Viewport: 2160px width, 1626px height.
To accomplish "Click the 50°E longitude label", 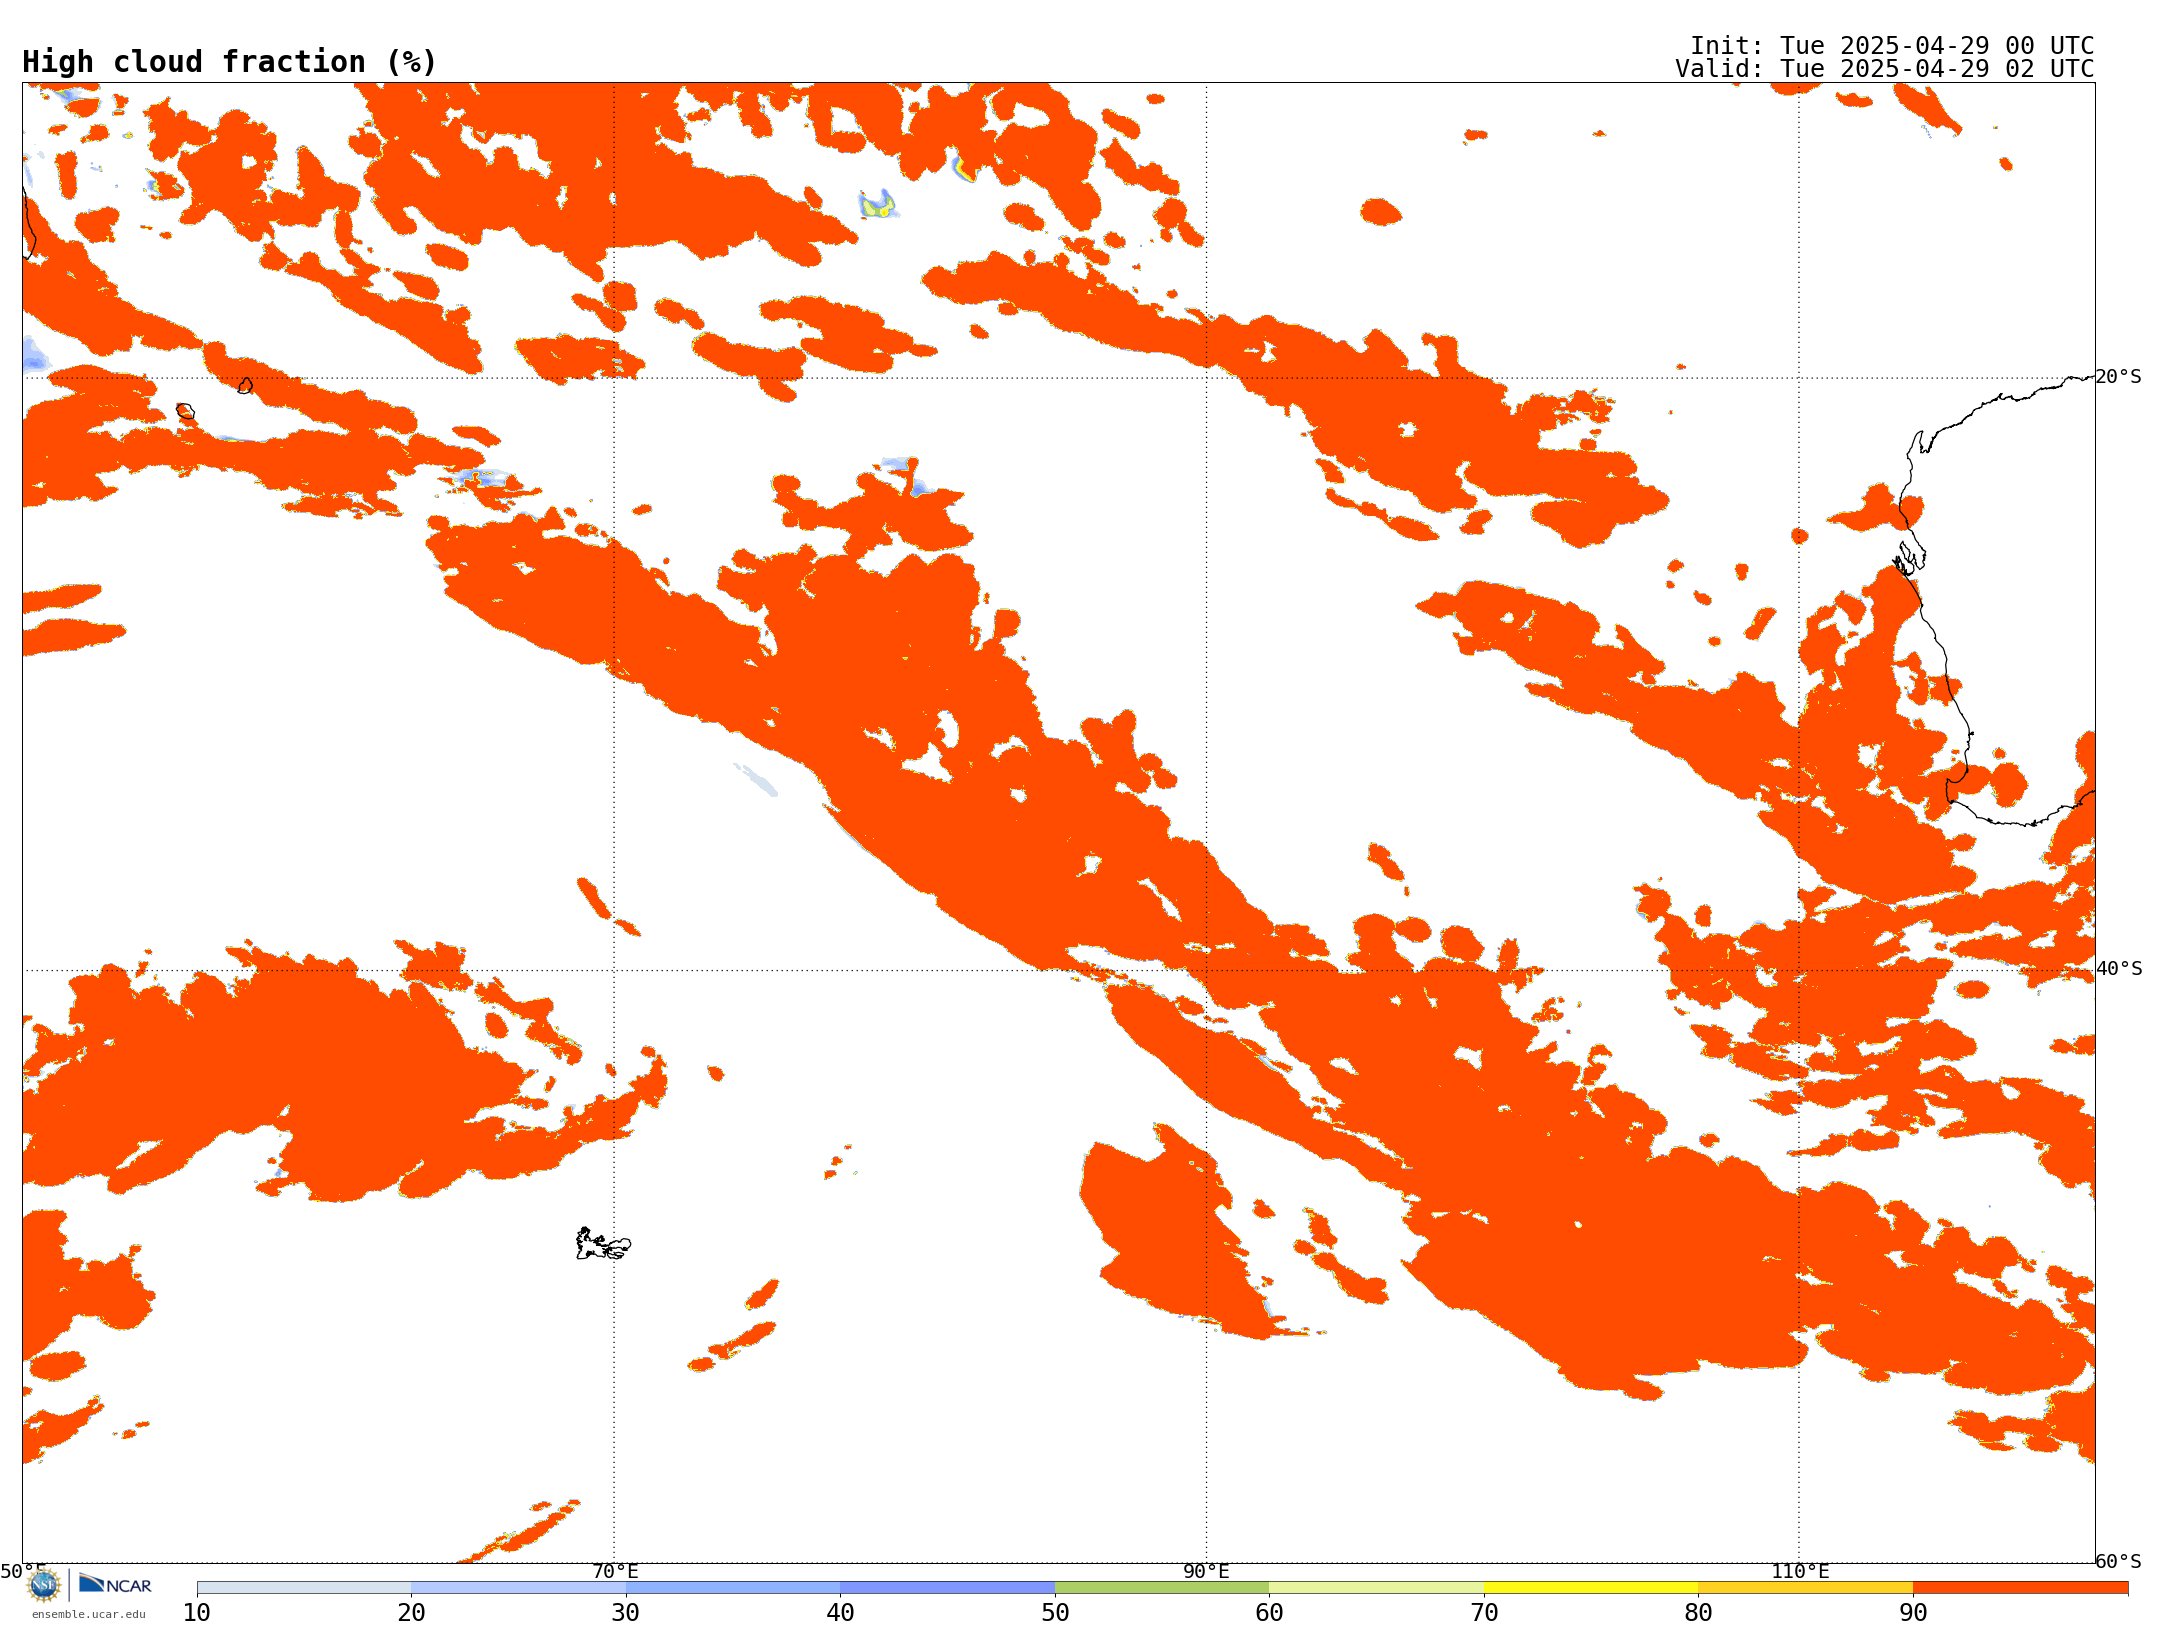I will pos(23,1571).
